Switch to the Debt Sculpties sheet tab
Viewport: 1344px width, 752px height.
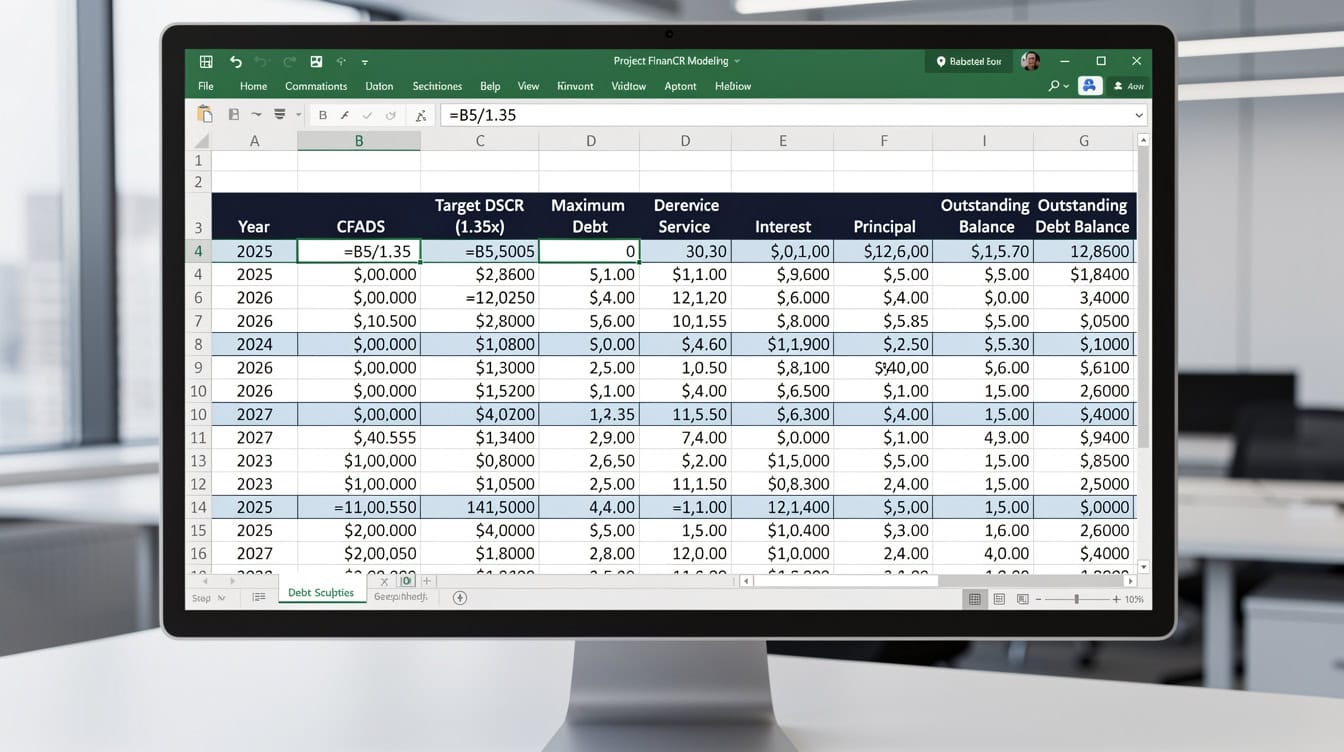(x=321, y=592)
